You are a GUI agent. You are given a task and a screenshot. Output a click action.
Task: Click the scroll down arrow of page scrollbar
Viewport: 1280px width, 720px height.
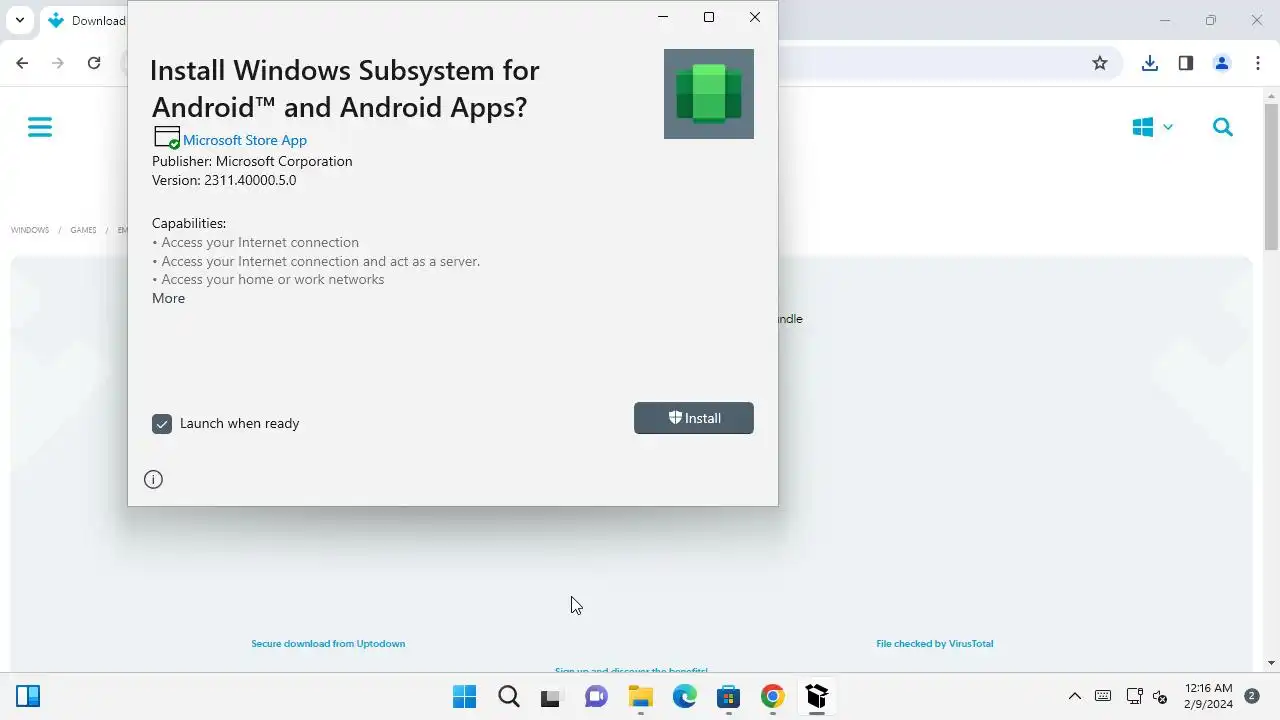1271,663
